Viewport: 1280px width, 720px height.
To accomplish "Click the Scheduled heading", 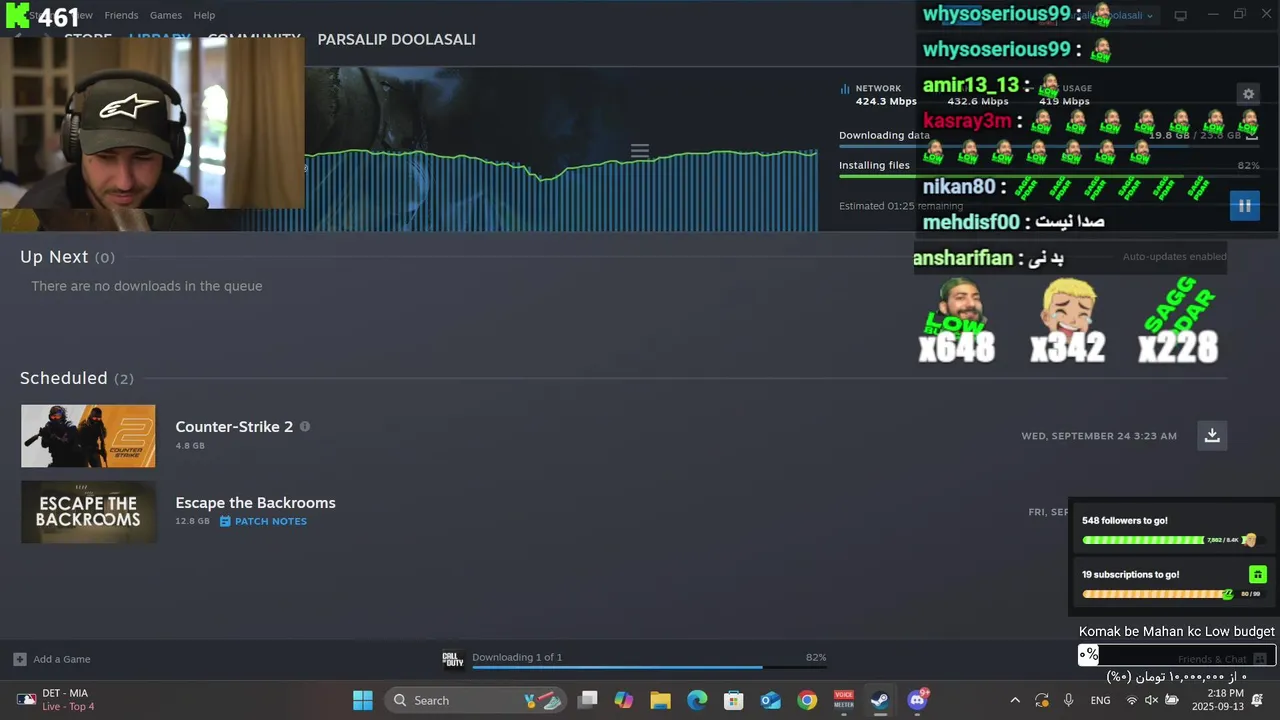I will coord(63,378).
